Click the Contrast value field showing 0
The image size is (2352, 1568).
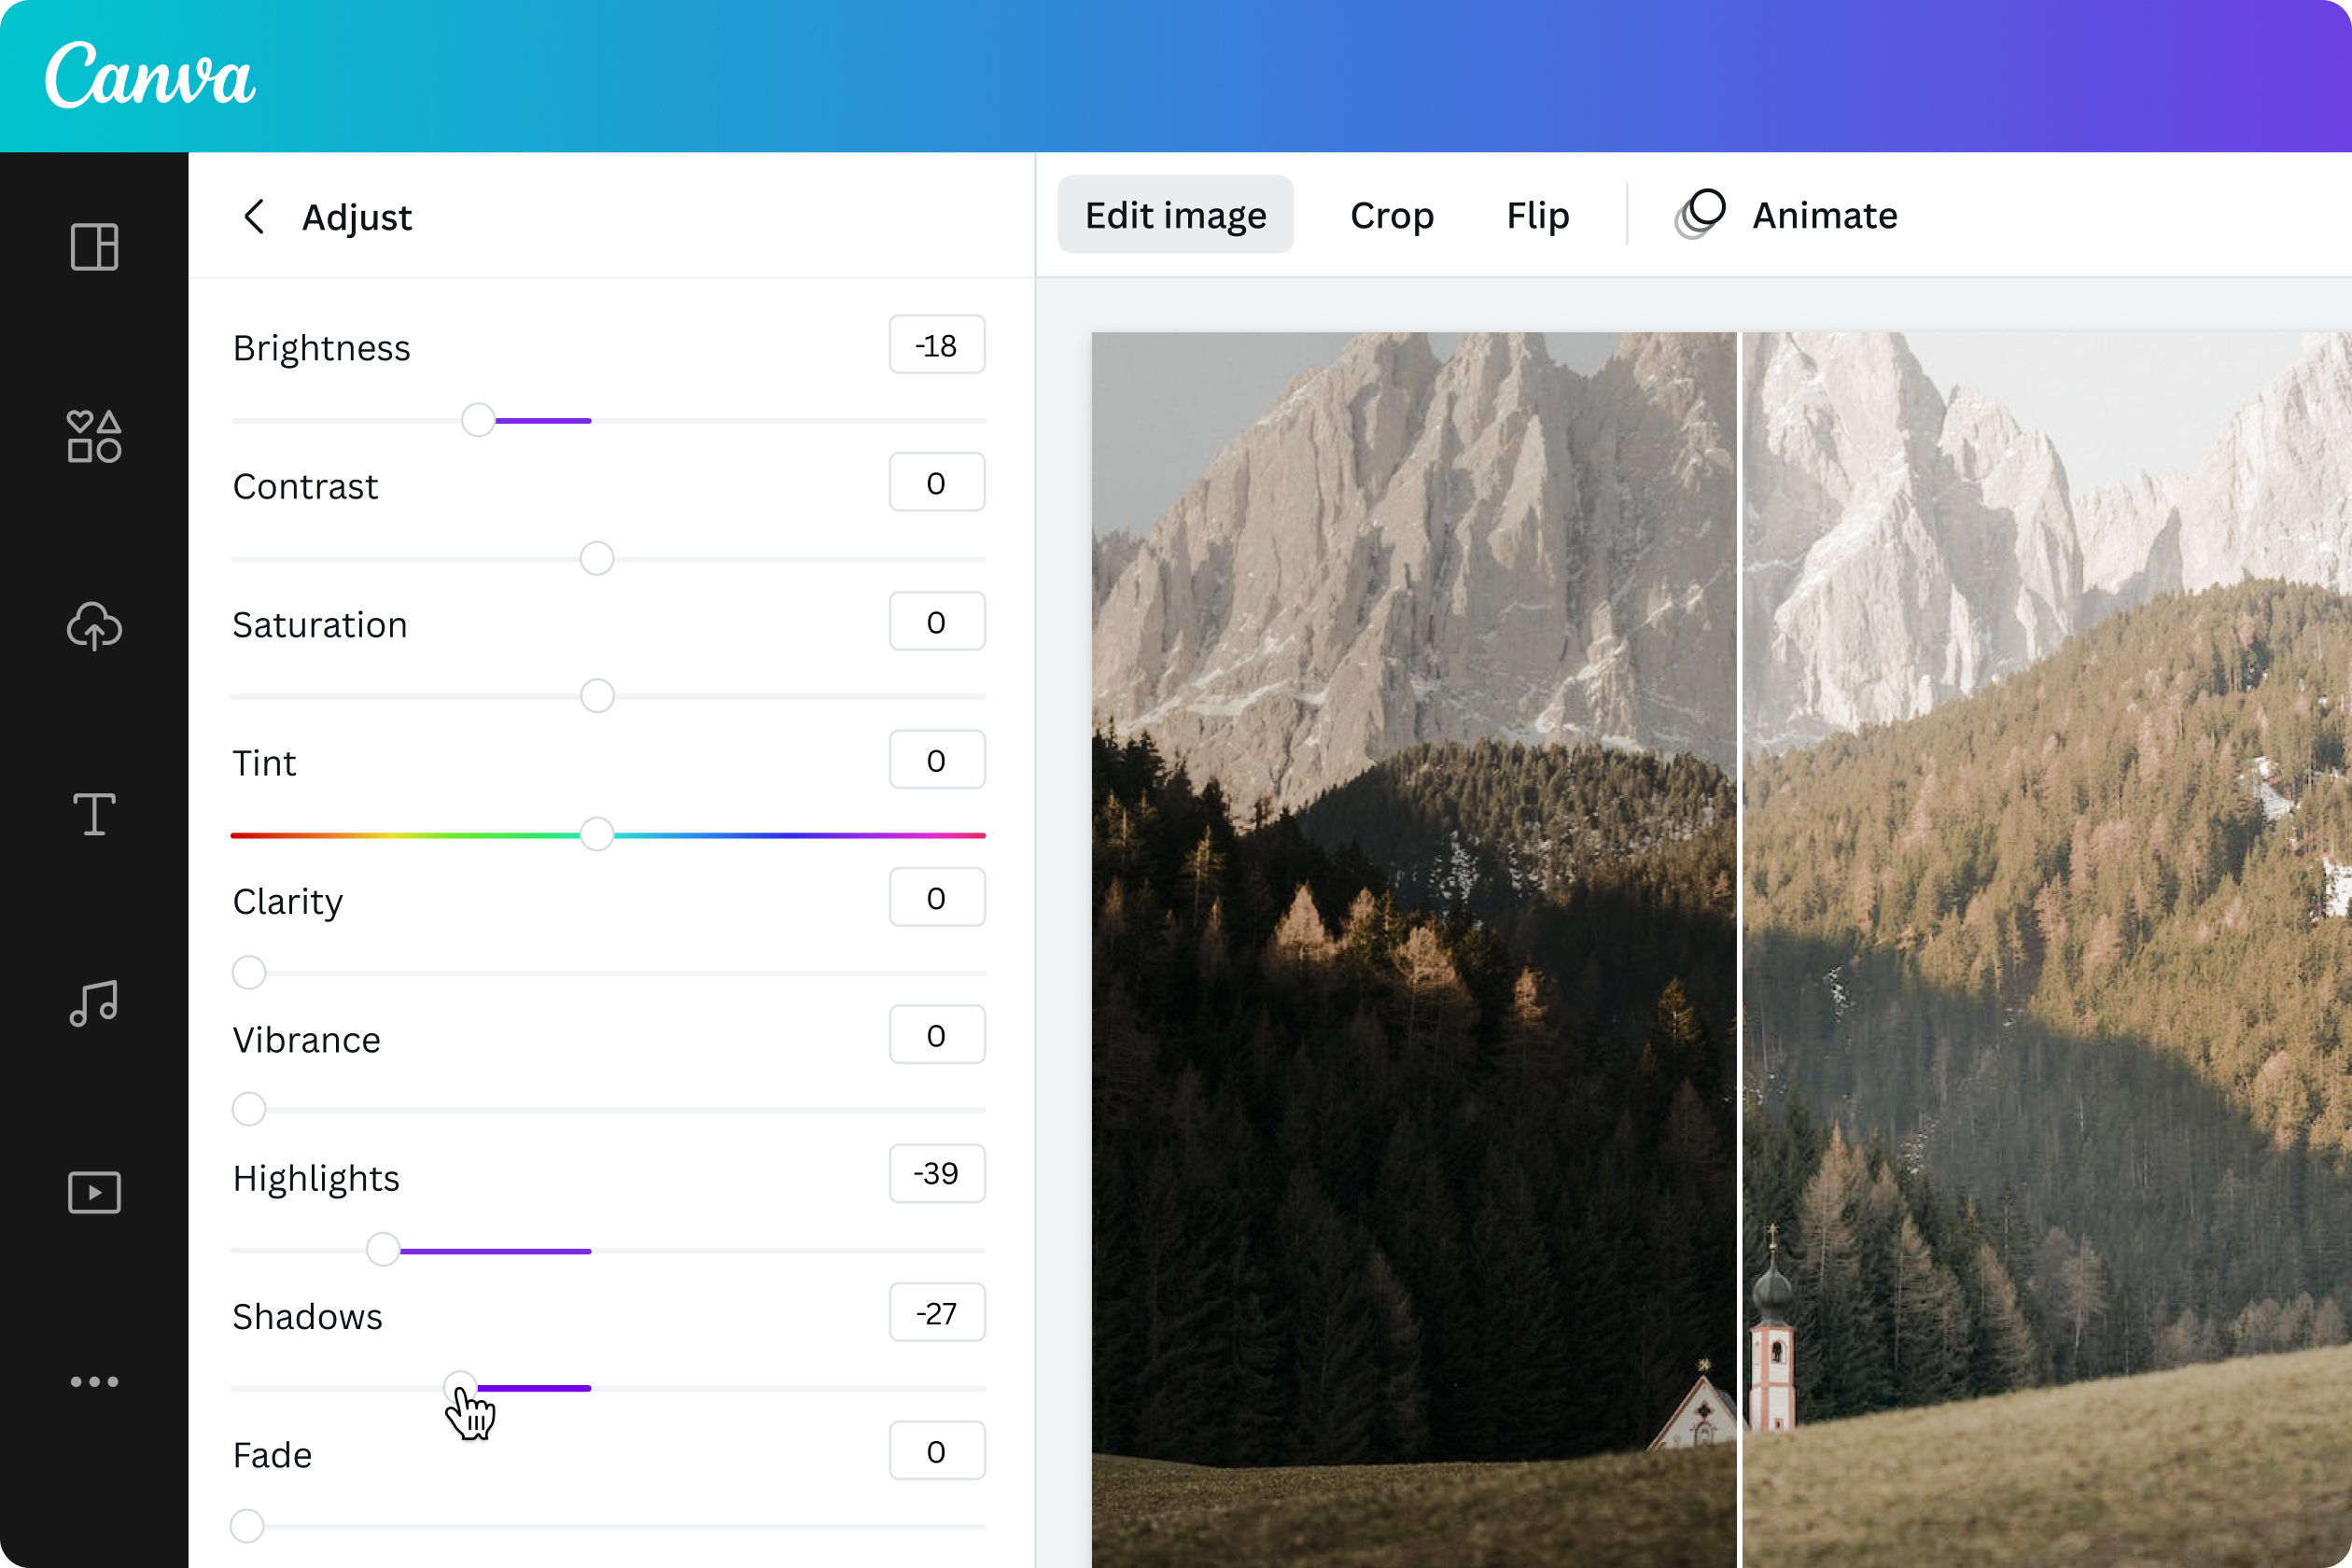tap(936, 482)
